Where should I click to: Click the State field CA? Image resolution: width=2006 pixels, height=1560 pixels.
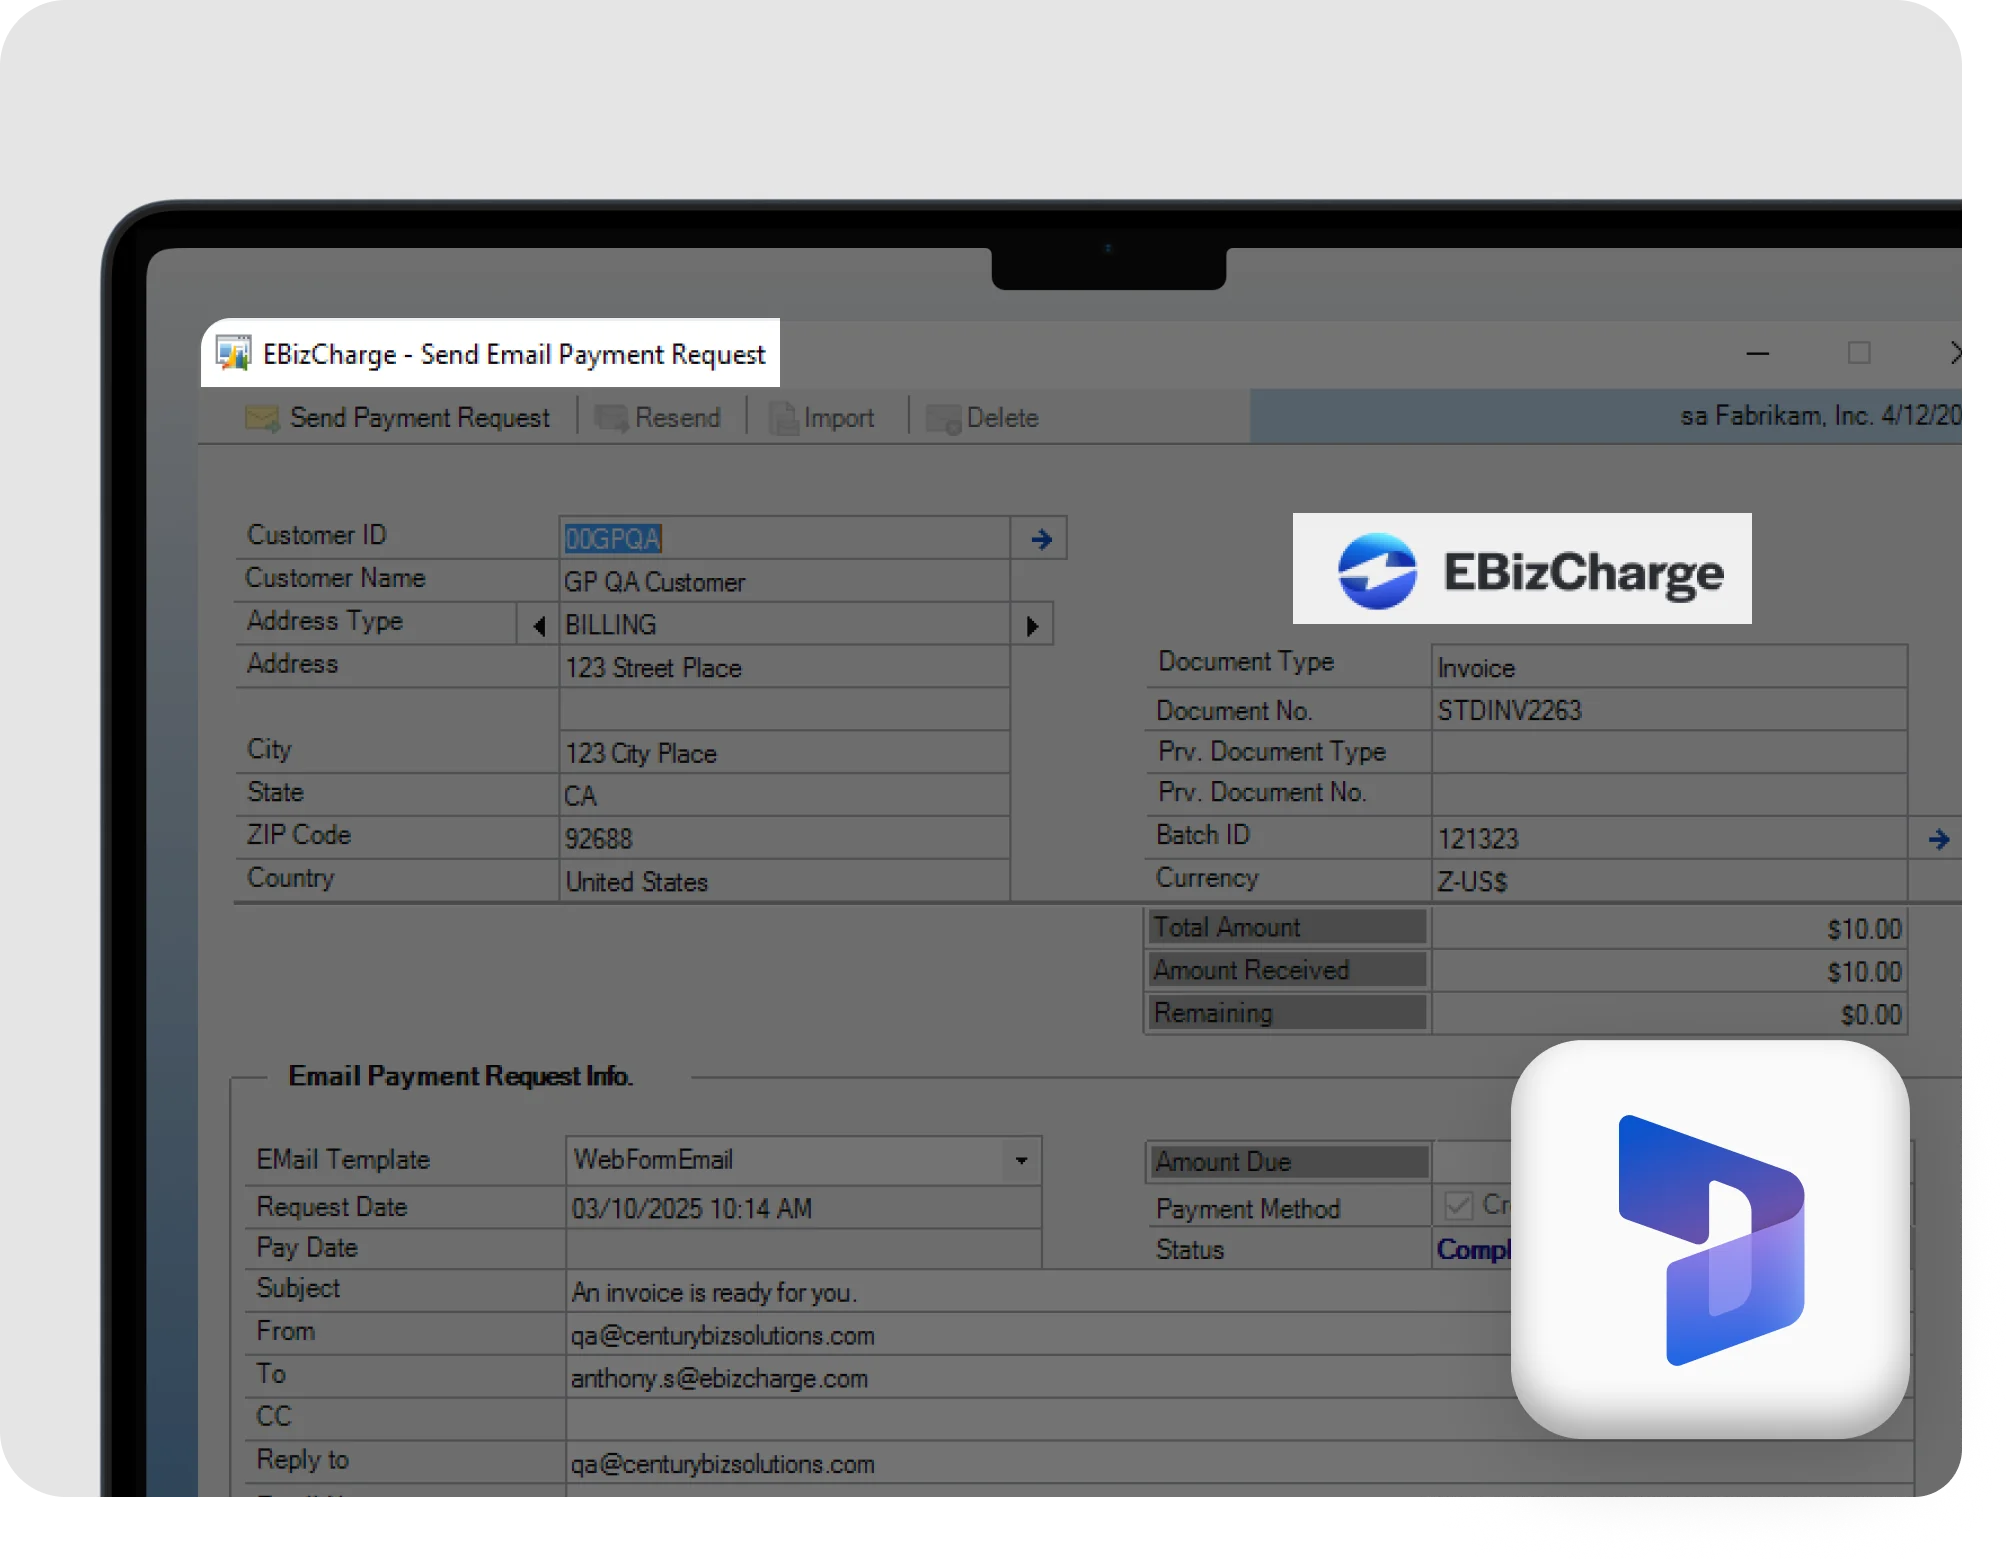(784, 796)
